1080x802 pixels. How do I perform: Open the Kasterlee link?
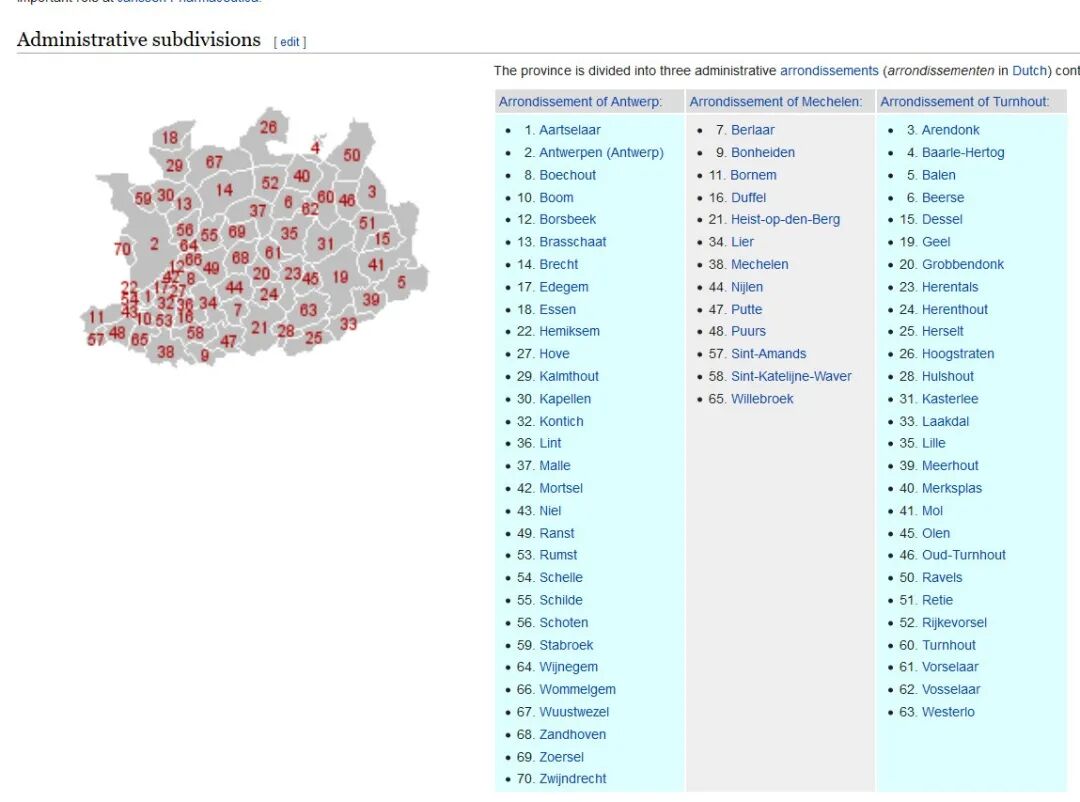[x=950, y=399]
